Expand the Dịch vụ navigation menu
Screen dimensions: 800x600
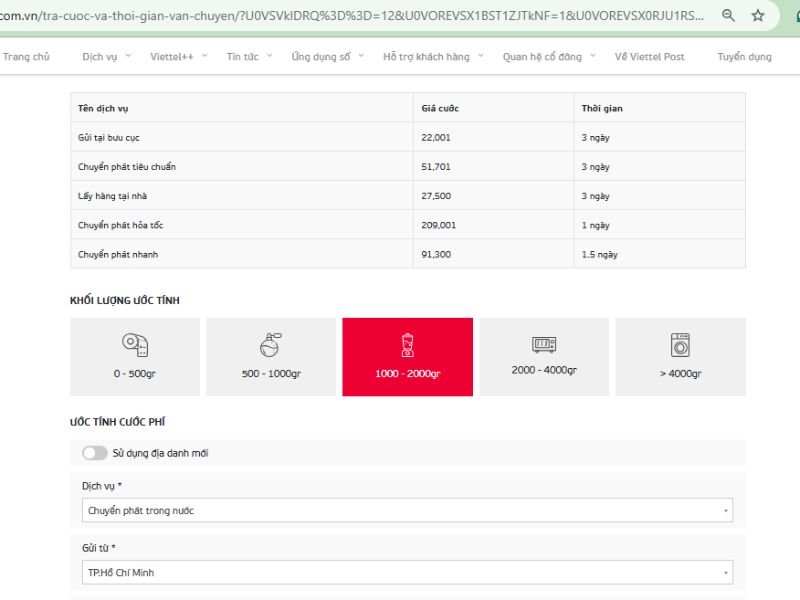[107, 57]
